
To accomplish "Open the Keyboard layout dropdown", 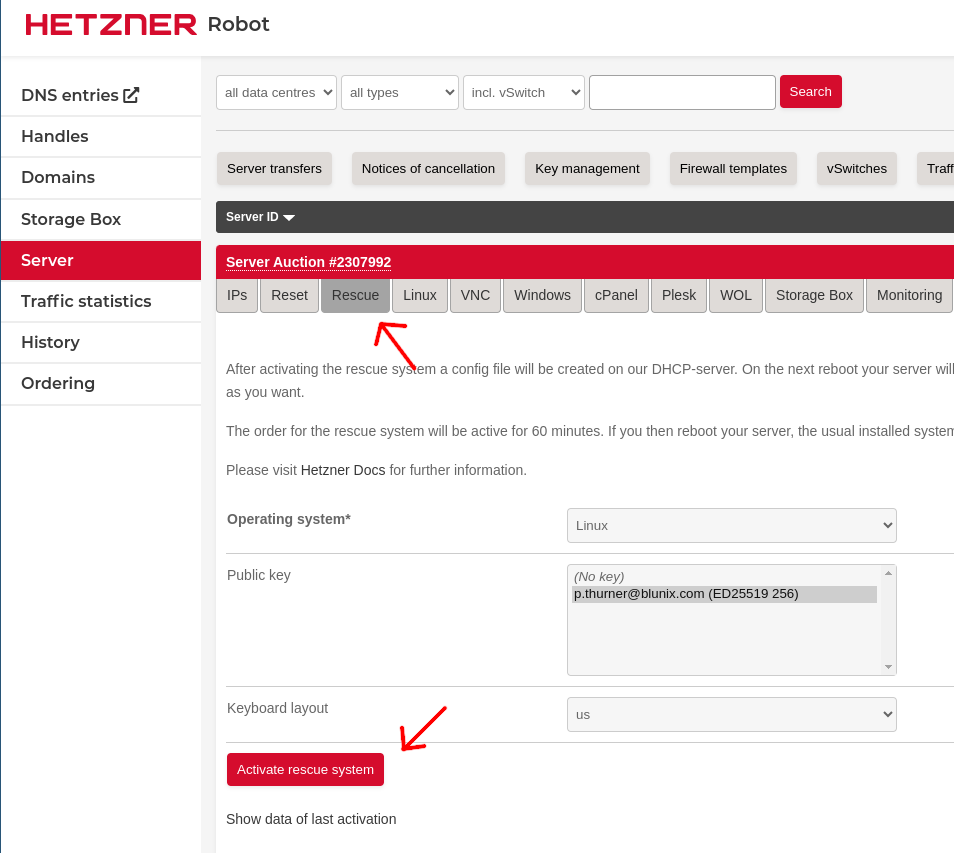I will 731,714.
